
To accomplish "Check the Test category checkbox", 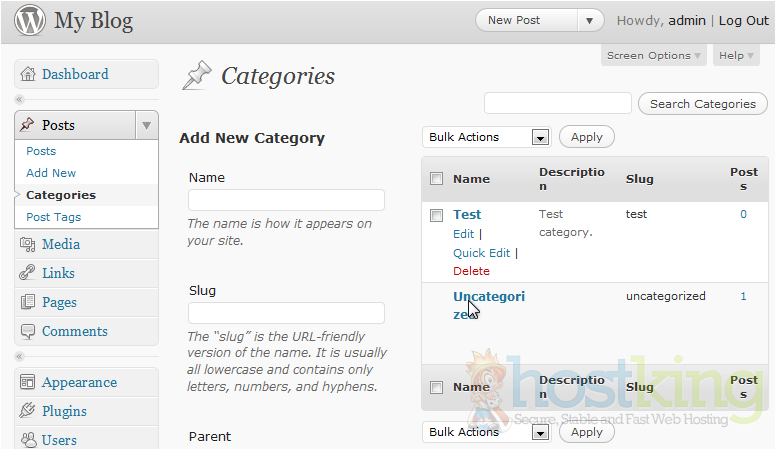I will tap(436, 215).
